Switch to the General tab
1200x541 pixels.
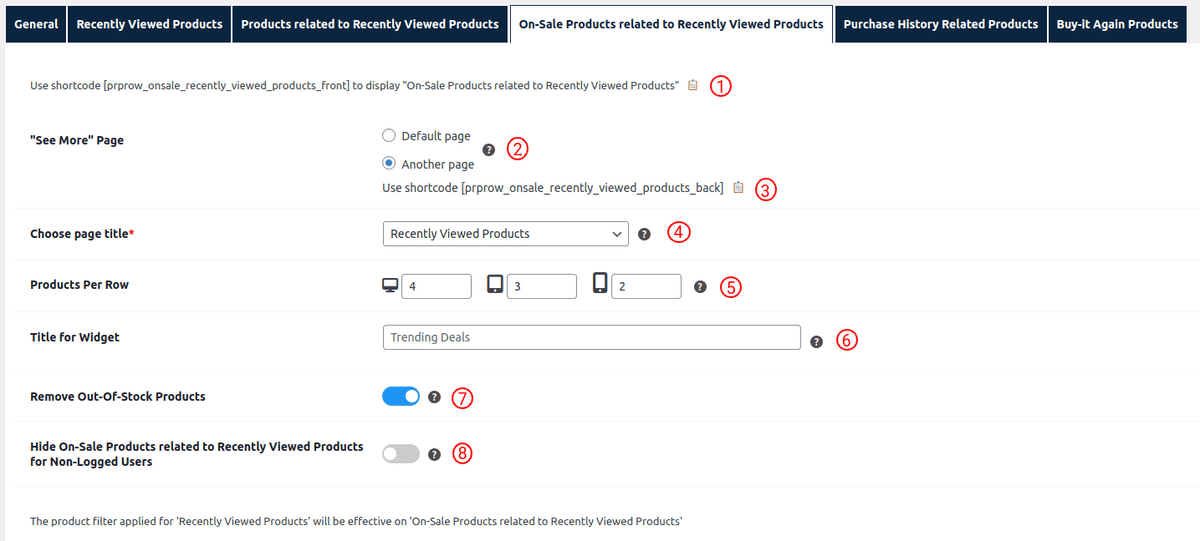36,24
